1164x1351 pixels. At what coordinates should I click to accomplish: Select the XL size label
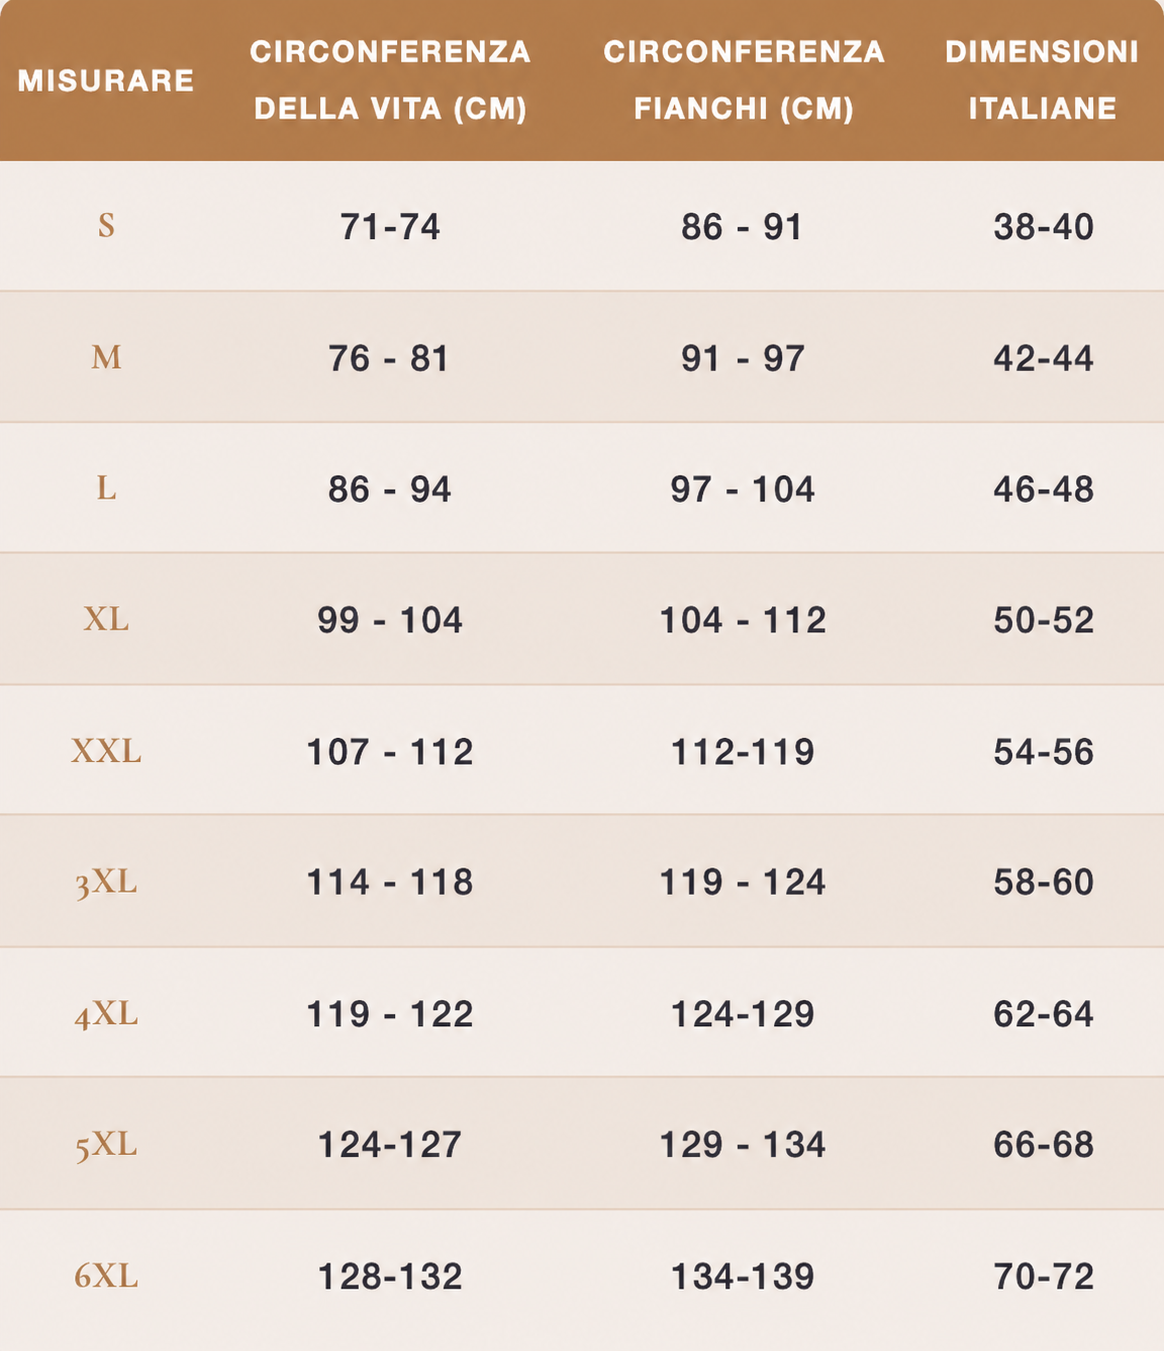[x=106, y=619]
